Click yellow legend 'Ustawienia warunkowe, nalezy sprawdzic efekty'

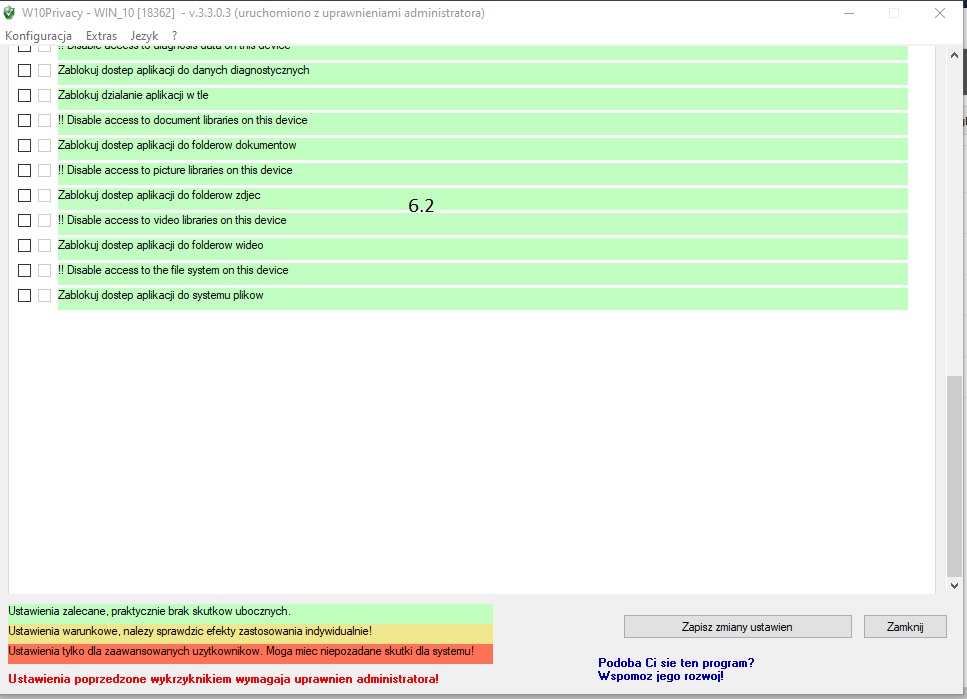click(x=250, y=632)
